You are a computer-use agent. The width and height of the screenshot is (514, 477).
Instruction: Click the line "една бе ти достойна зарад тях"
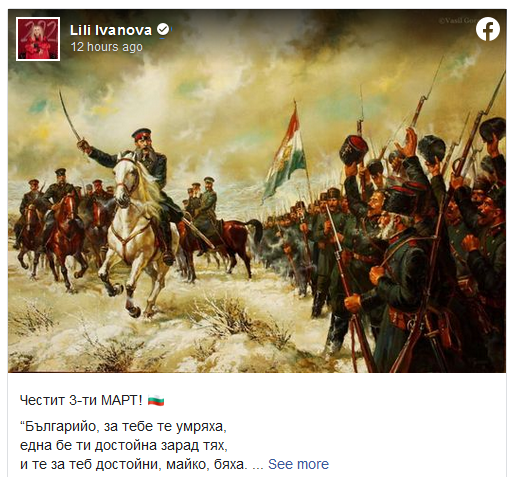124,445
